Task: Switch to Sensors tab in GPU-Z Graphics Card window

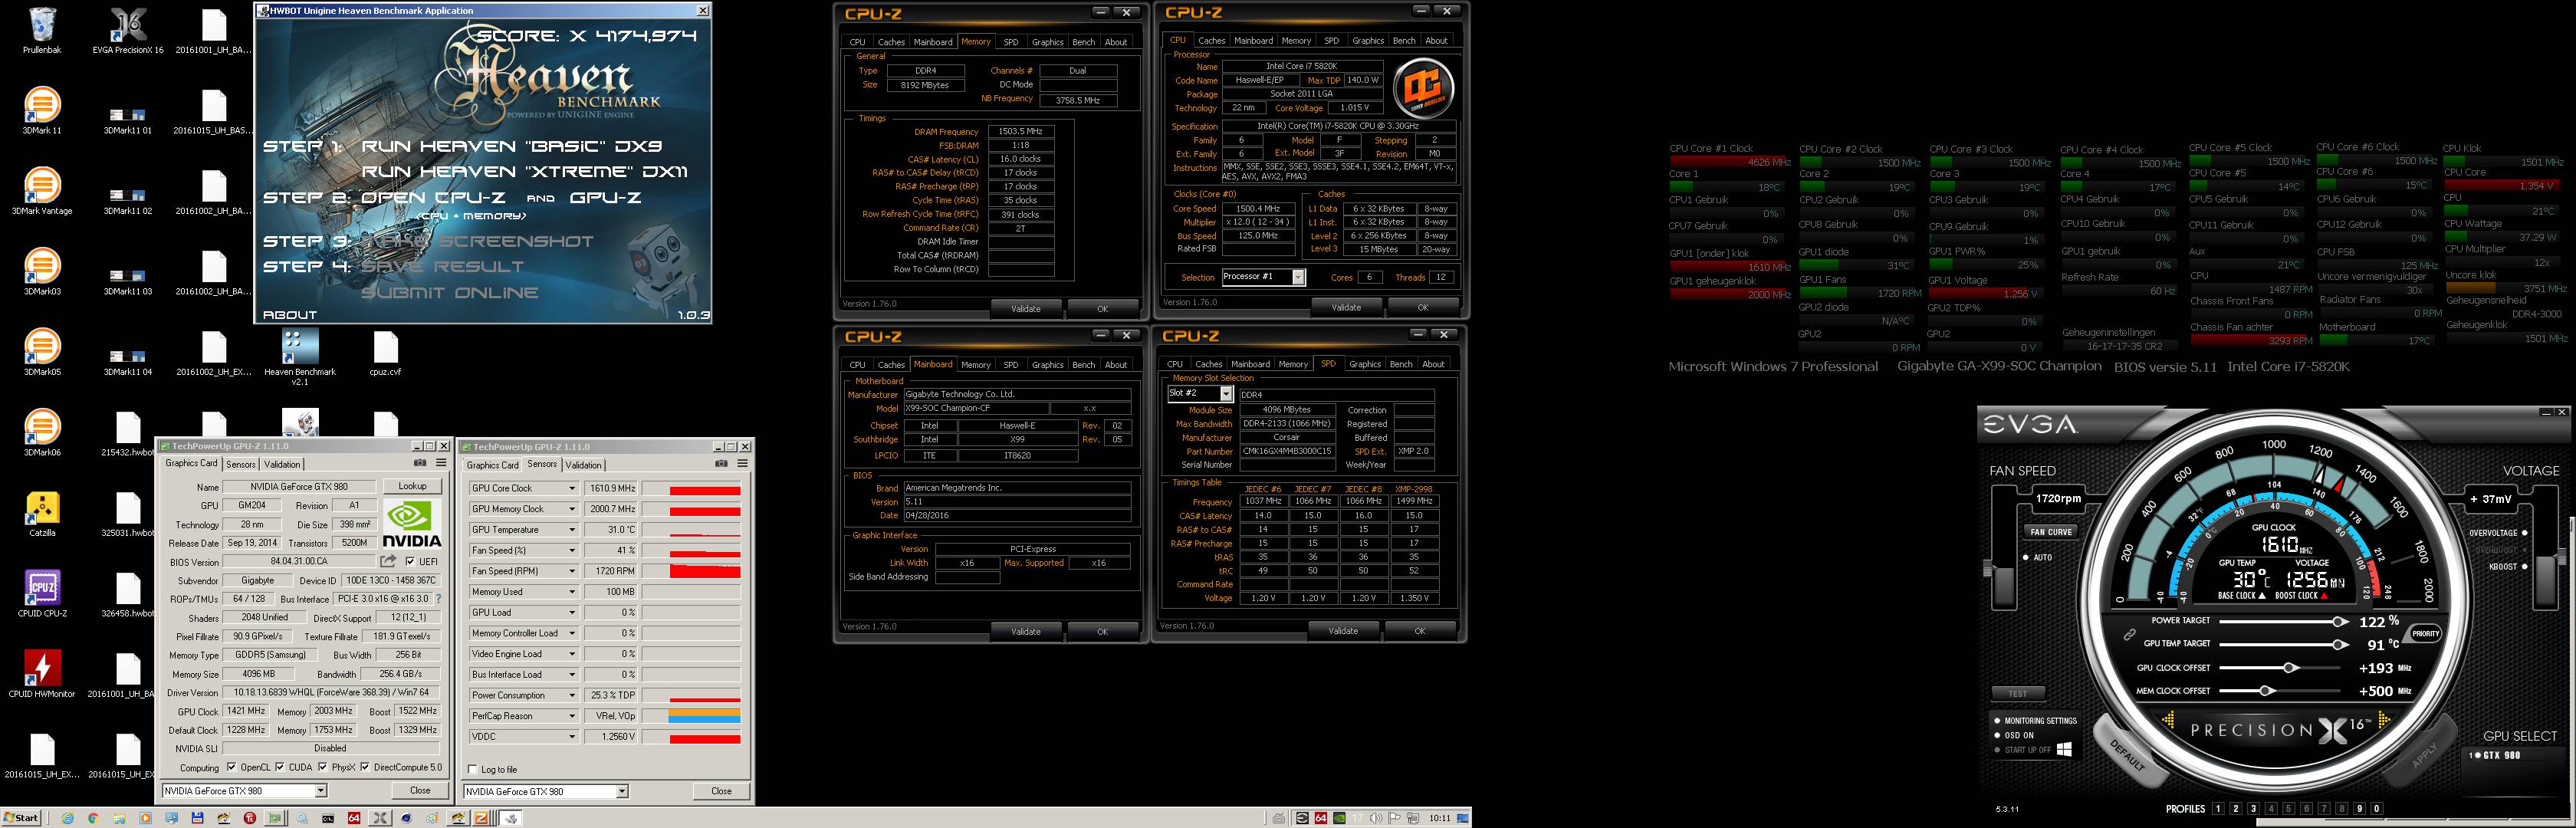Action: click(x=241, y=464)
